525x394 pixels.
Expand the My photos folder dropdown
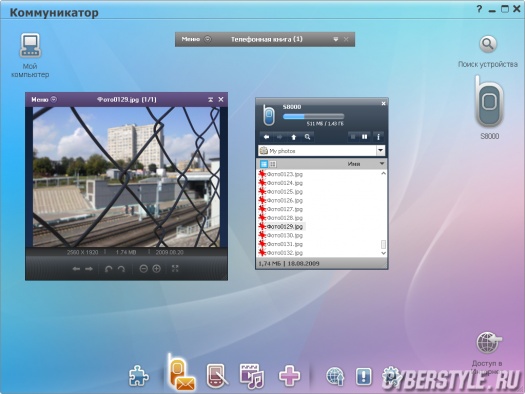tap(381, 151)
